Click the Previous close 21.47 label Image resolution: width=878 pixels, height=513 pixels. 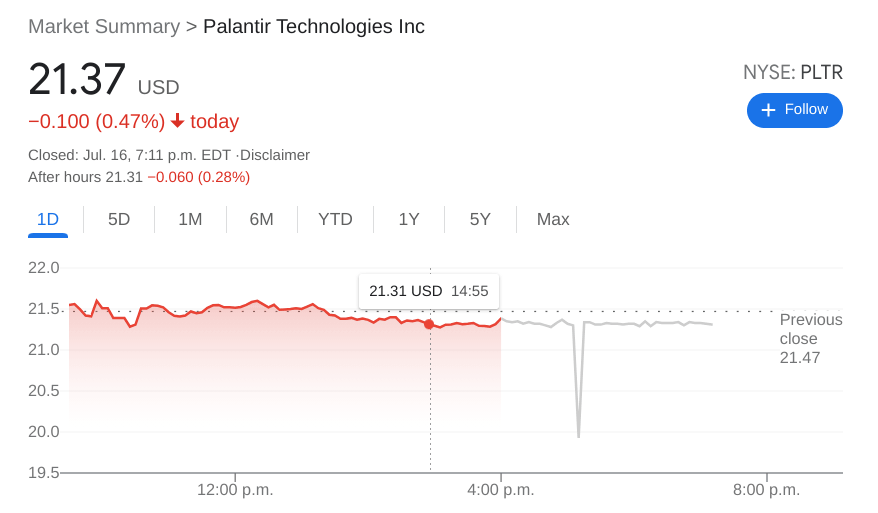810,338
